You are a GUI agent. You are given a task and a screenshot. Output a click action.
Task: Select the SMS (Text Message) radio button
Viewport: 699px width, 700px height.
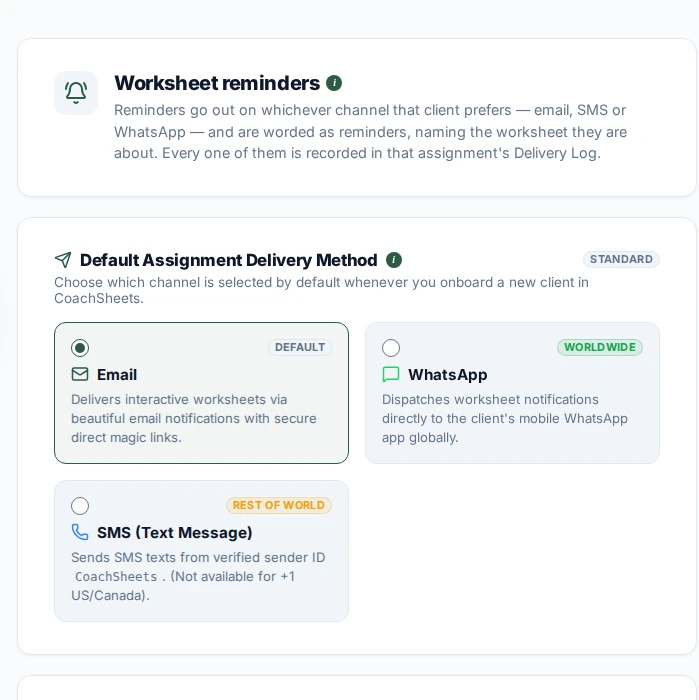pos(80,506)
